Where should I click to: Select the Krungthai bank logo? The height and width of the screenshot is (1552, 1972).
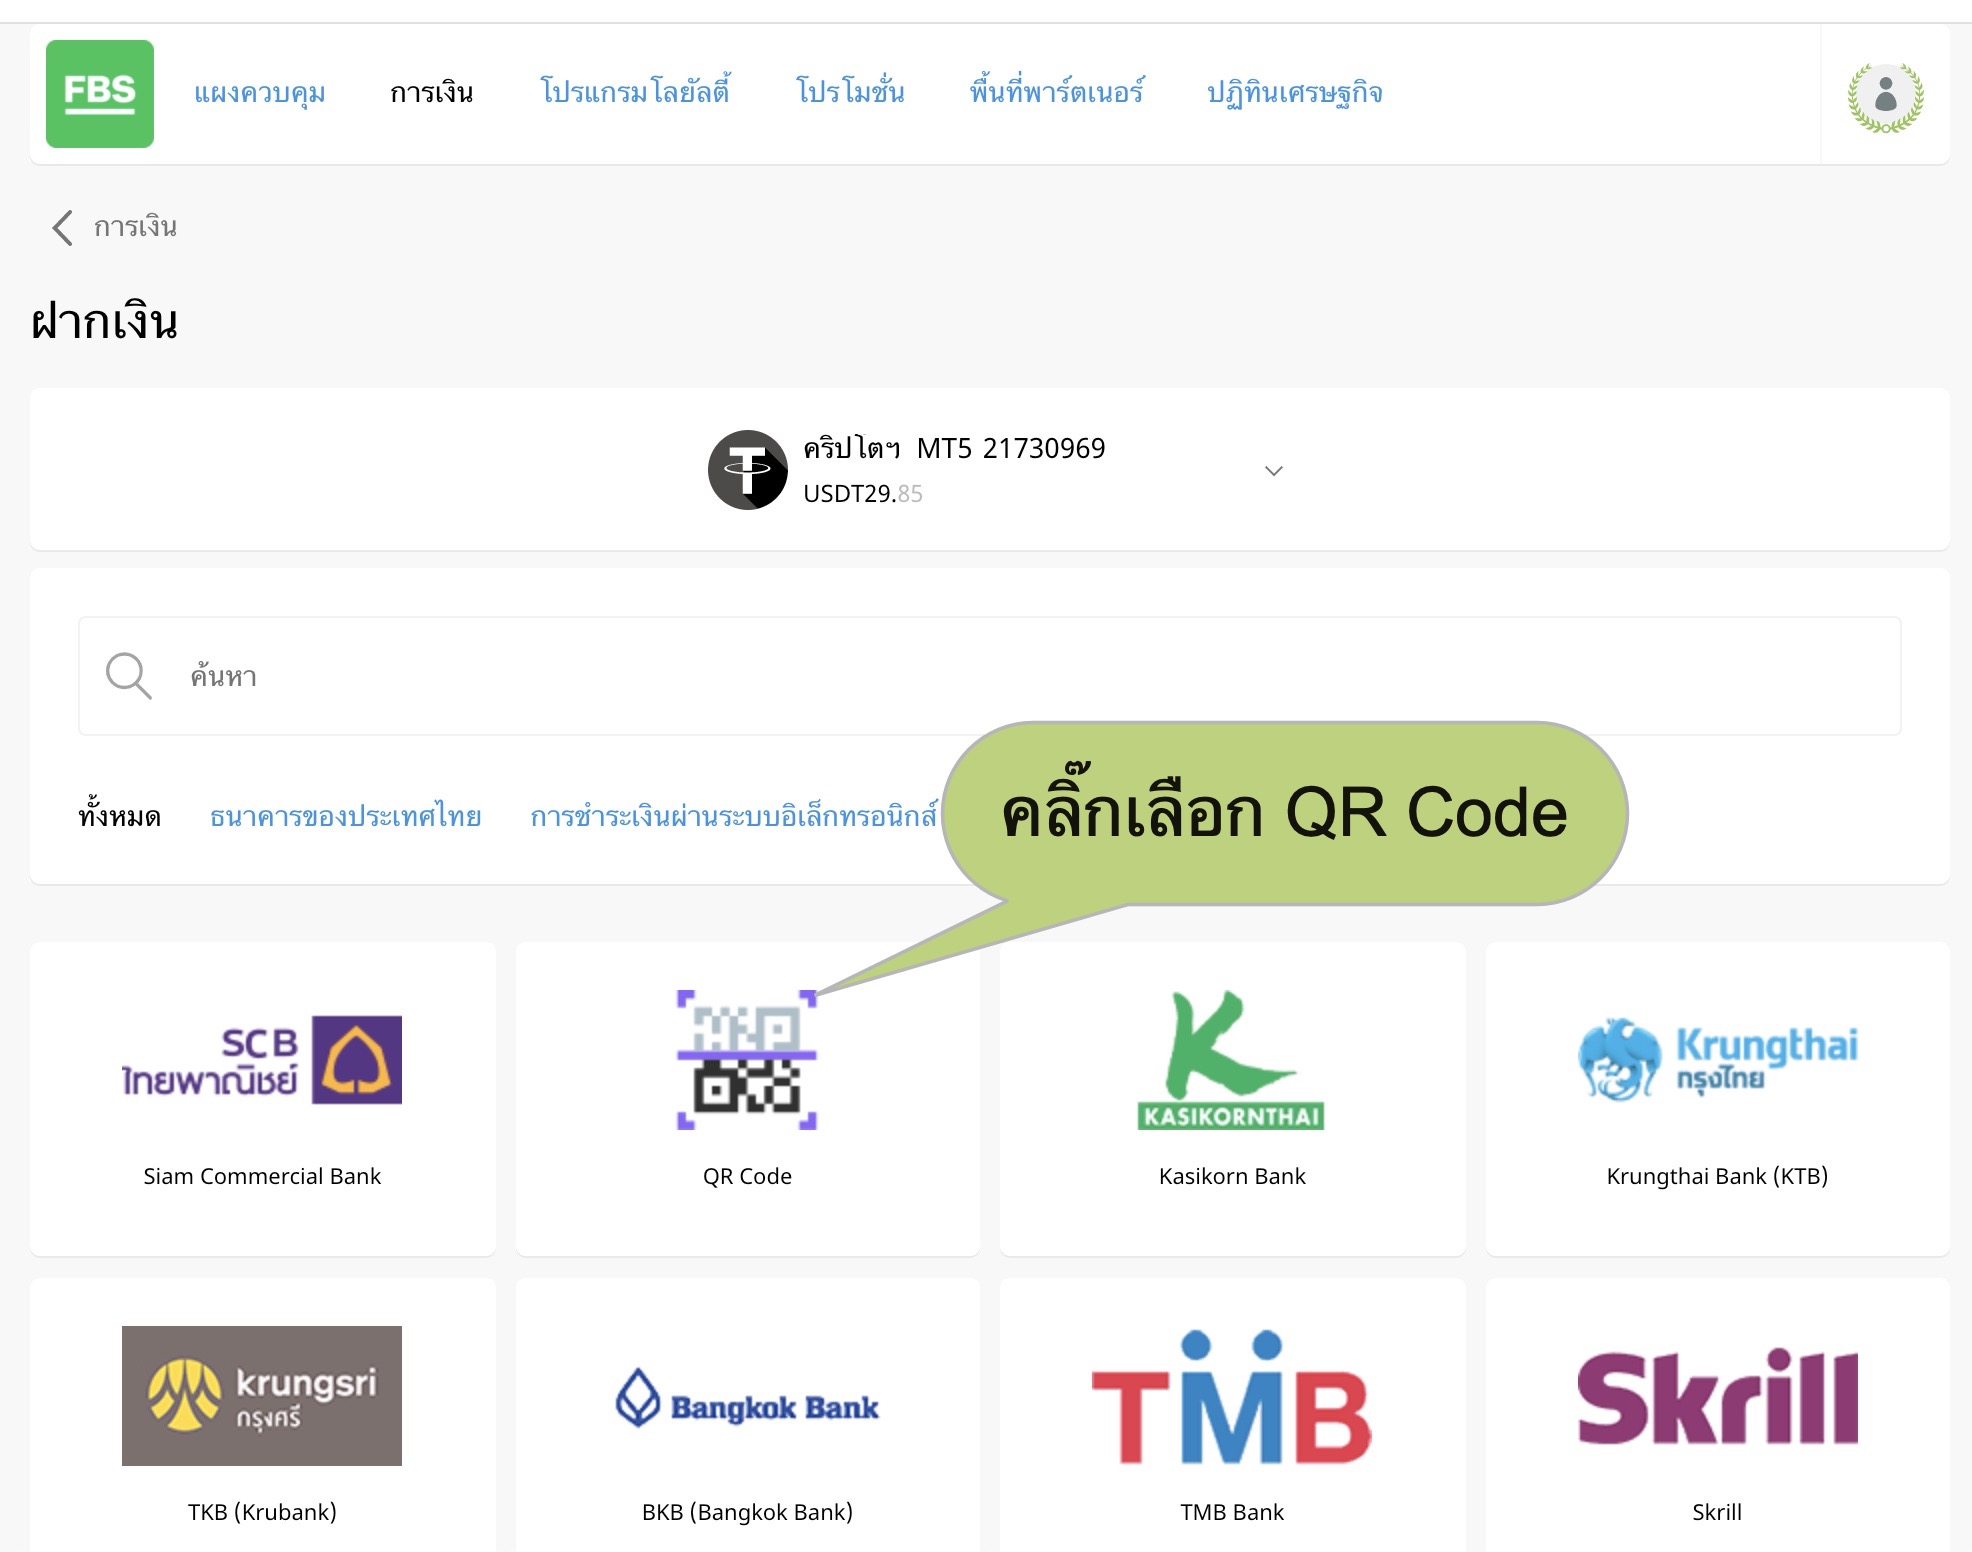[x=1717, y=1060]
